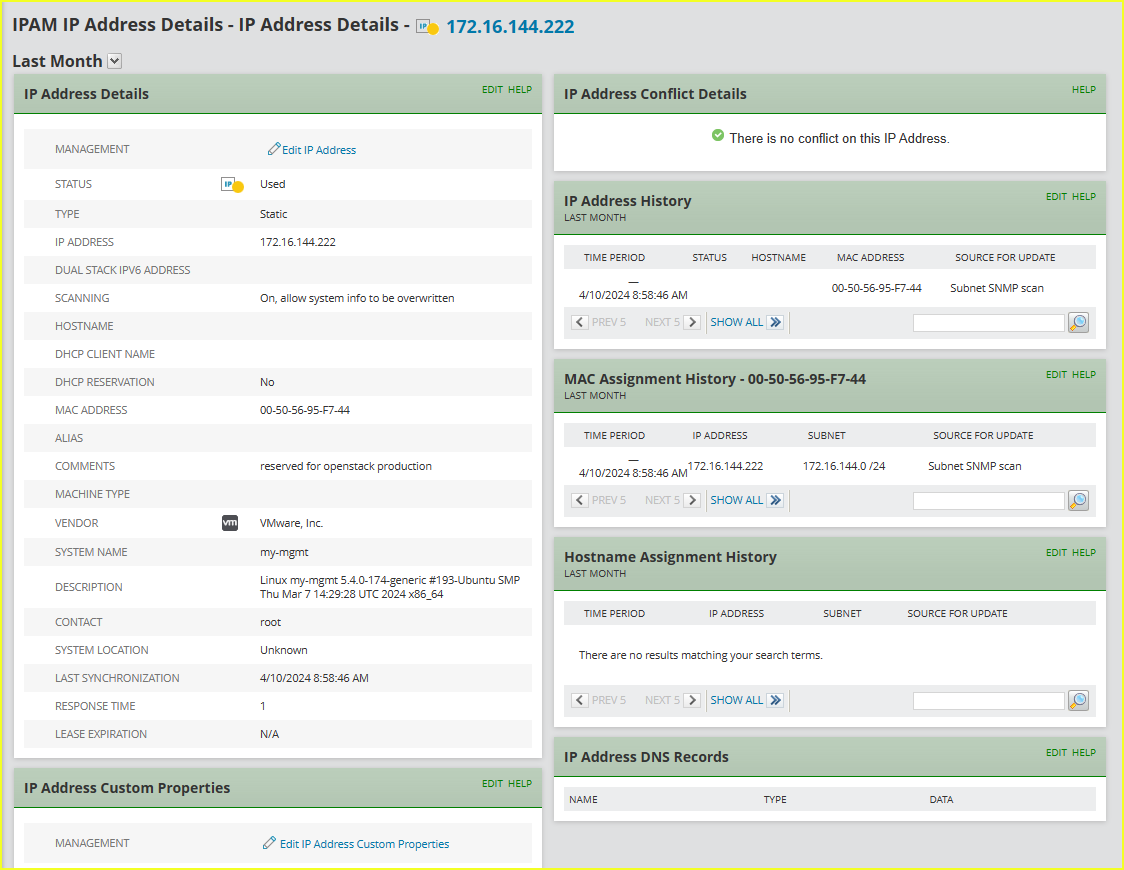Viewport: 1124px width, 870px height.
Task: Click the MAC address value 00-50-56-95-F7-44 in details
Action: (x=305, y=410)
